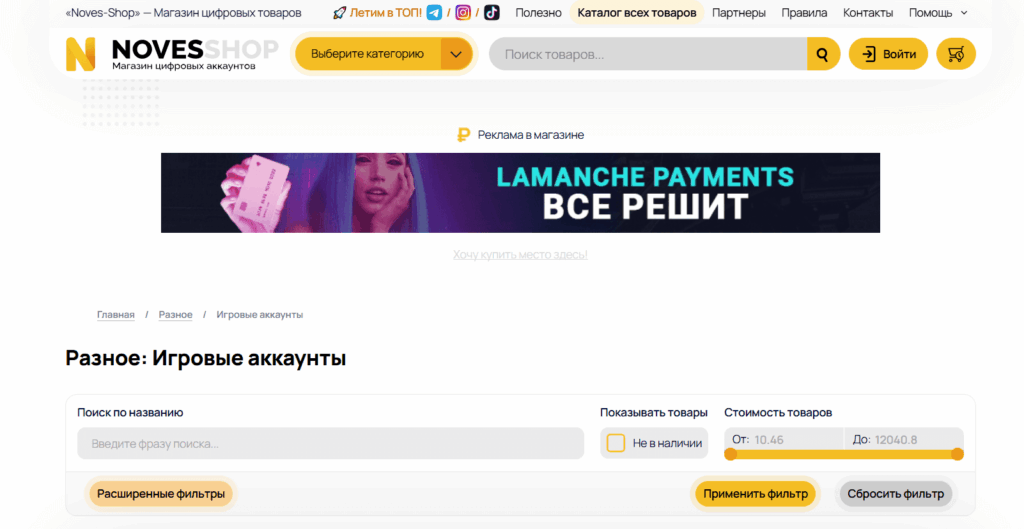
Task: Open the Instagram icon link
Action: click(462, 12)
